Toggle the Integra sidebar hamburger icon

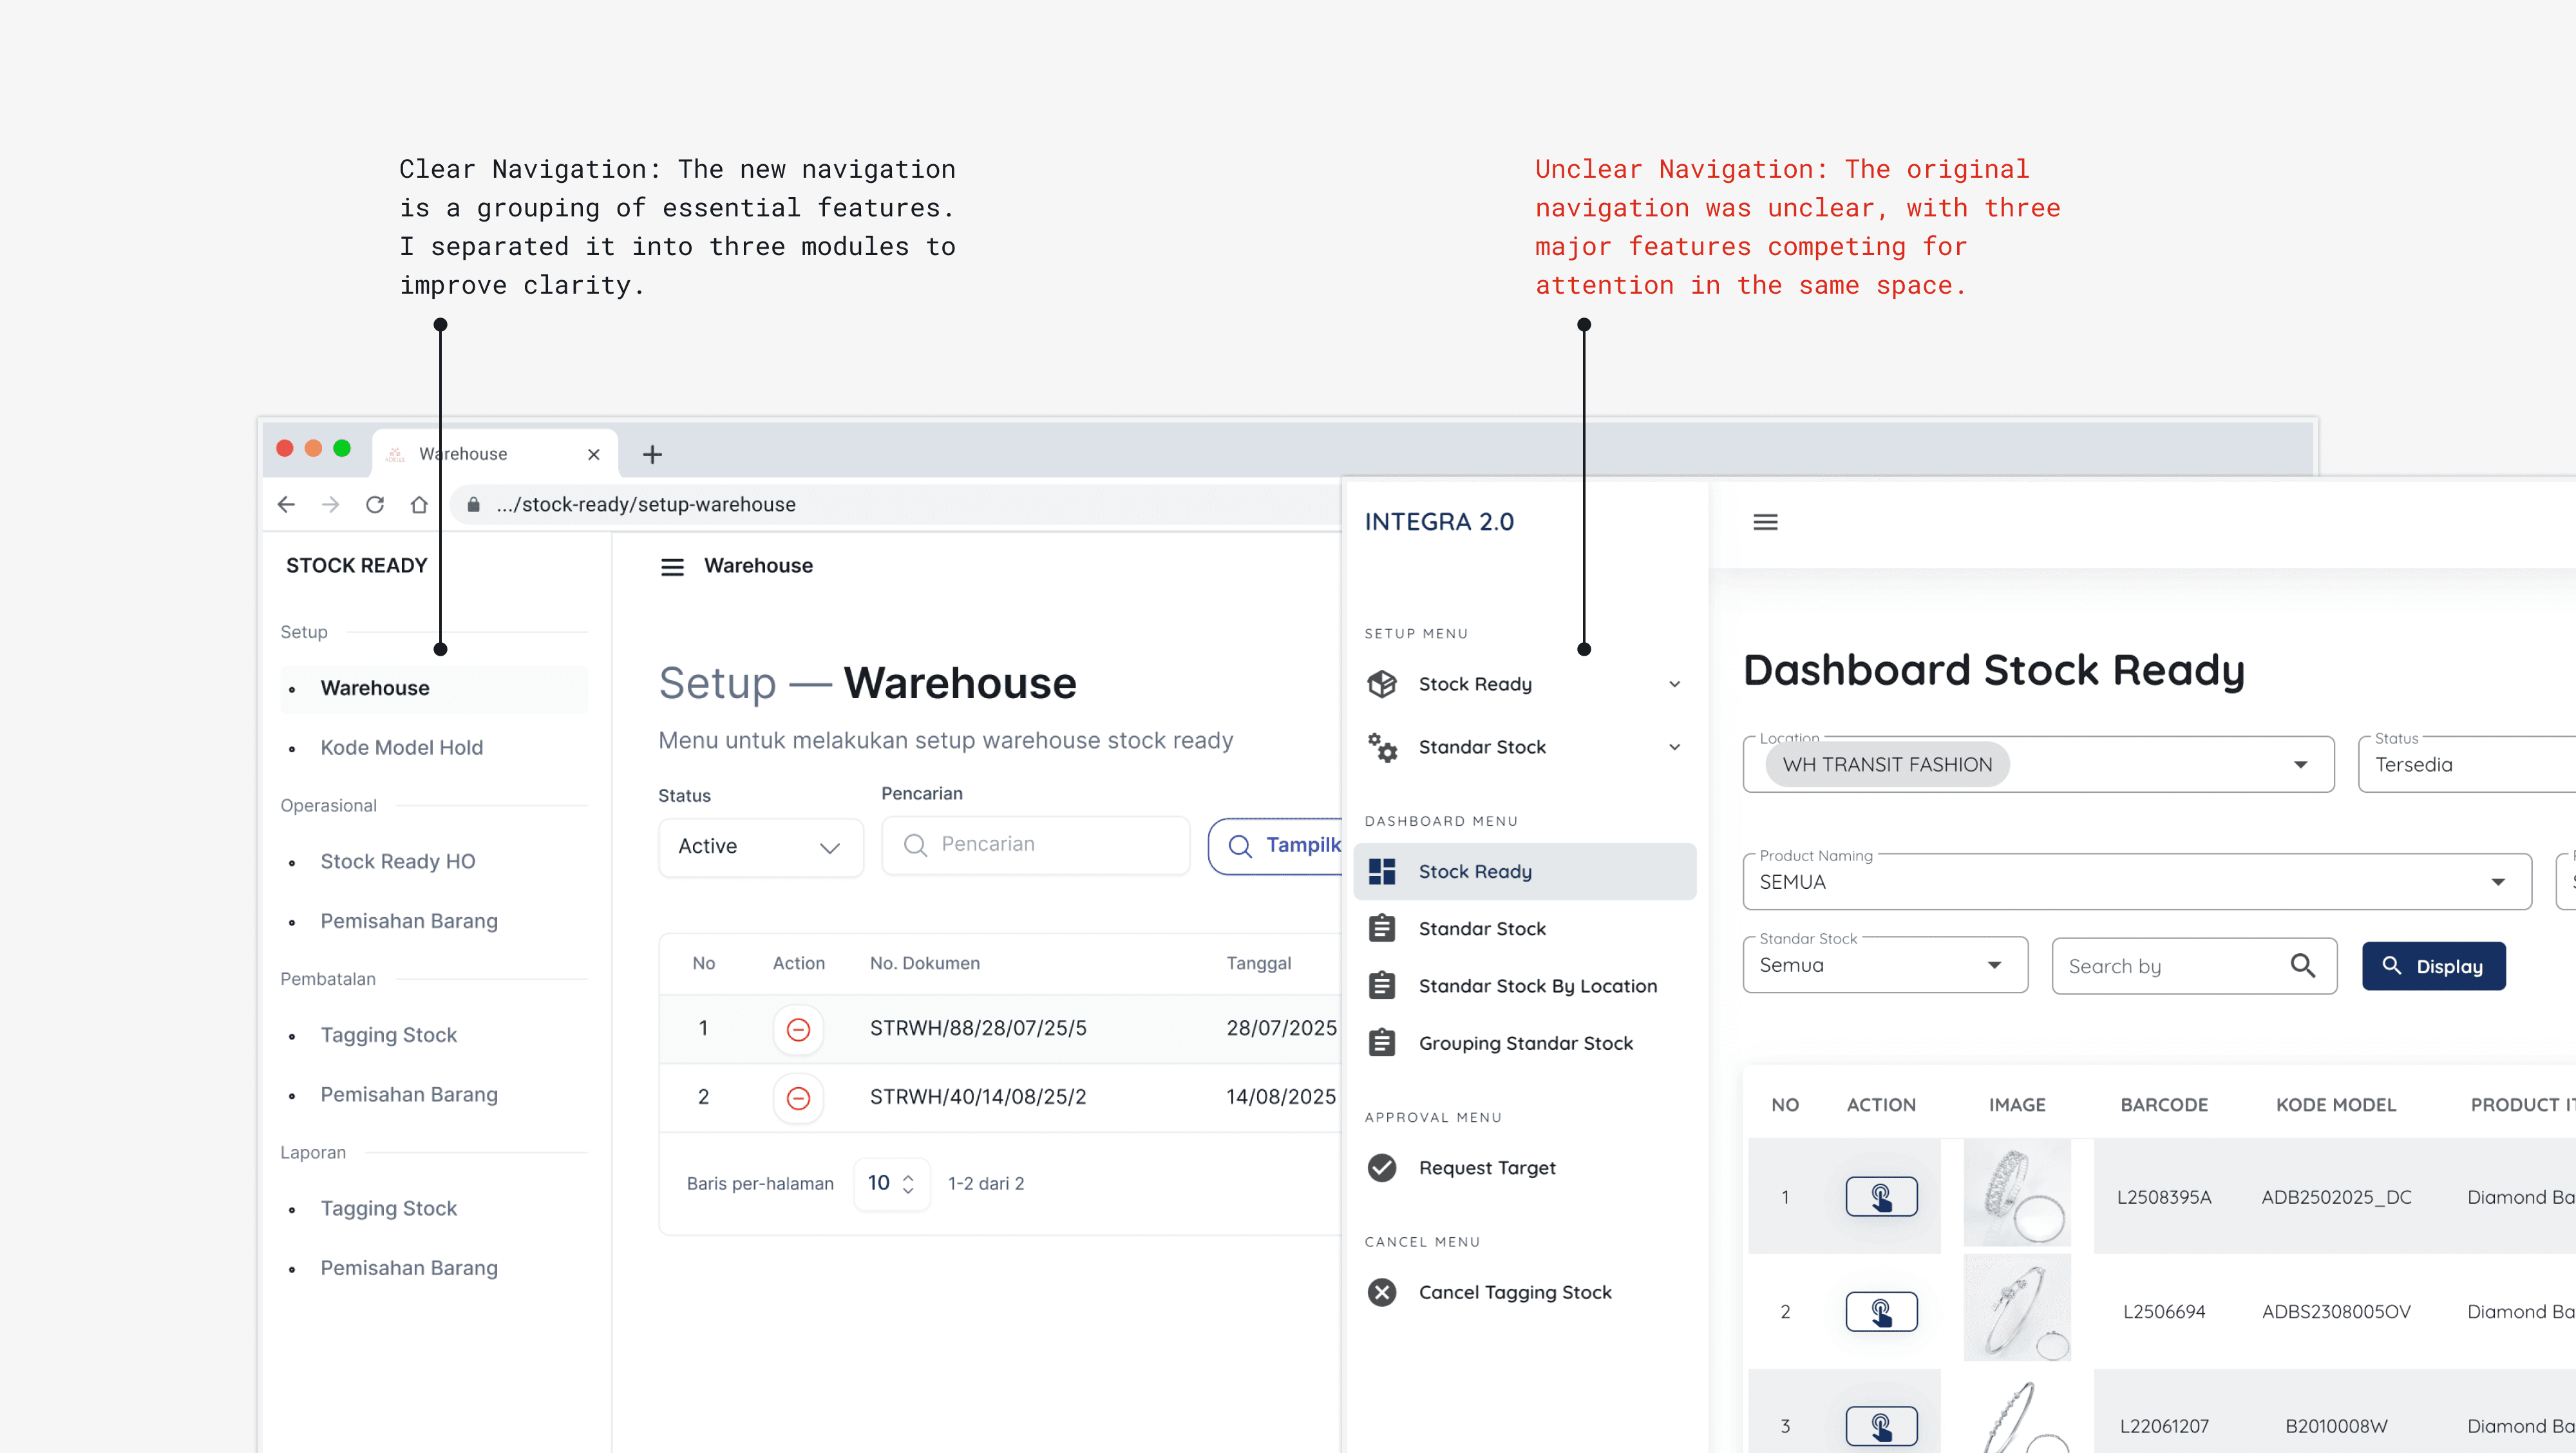click(x=1765, y=522)
